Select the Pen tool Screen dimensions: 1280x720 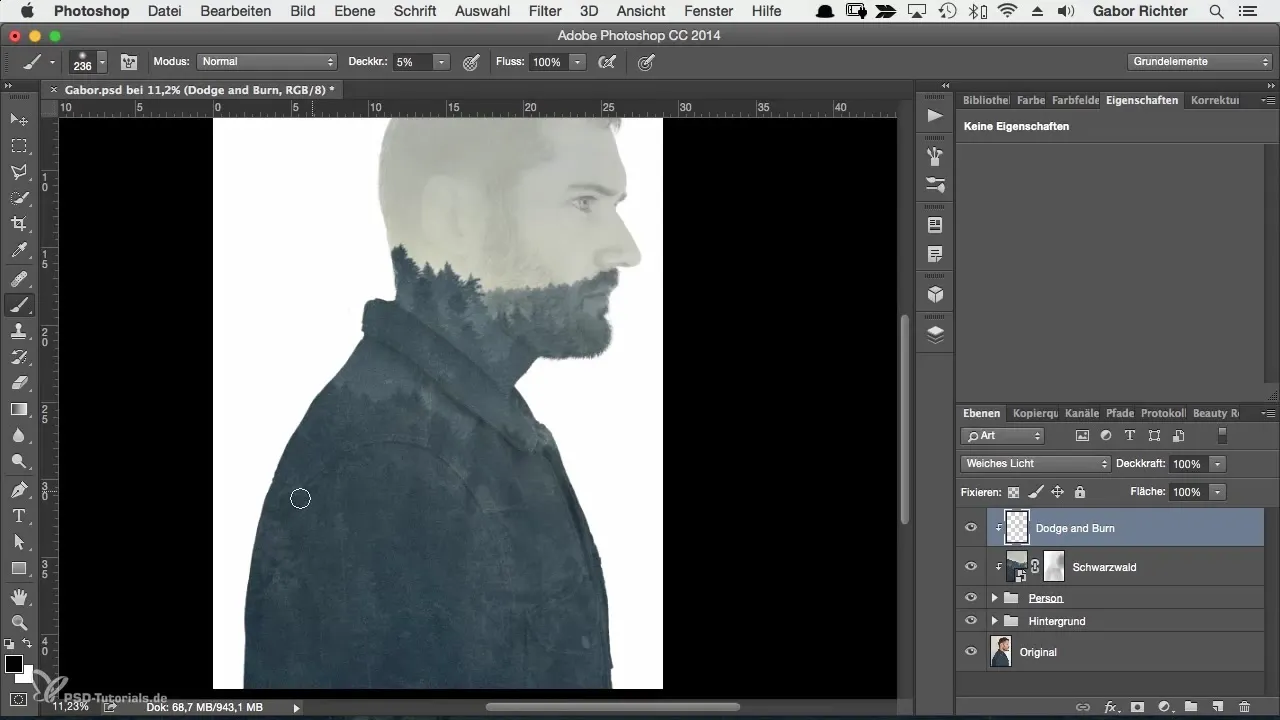click(x=19, y=490)
